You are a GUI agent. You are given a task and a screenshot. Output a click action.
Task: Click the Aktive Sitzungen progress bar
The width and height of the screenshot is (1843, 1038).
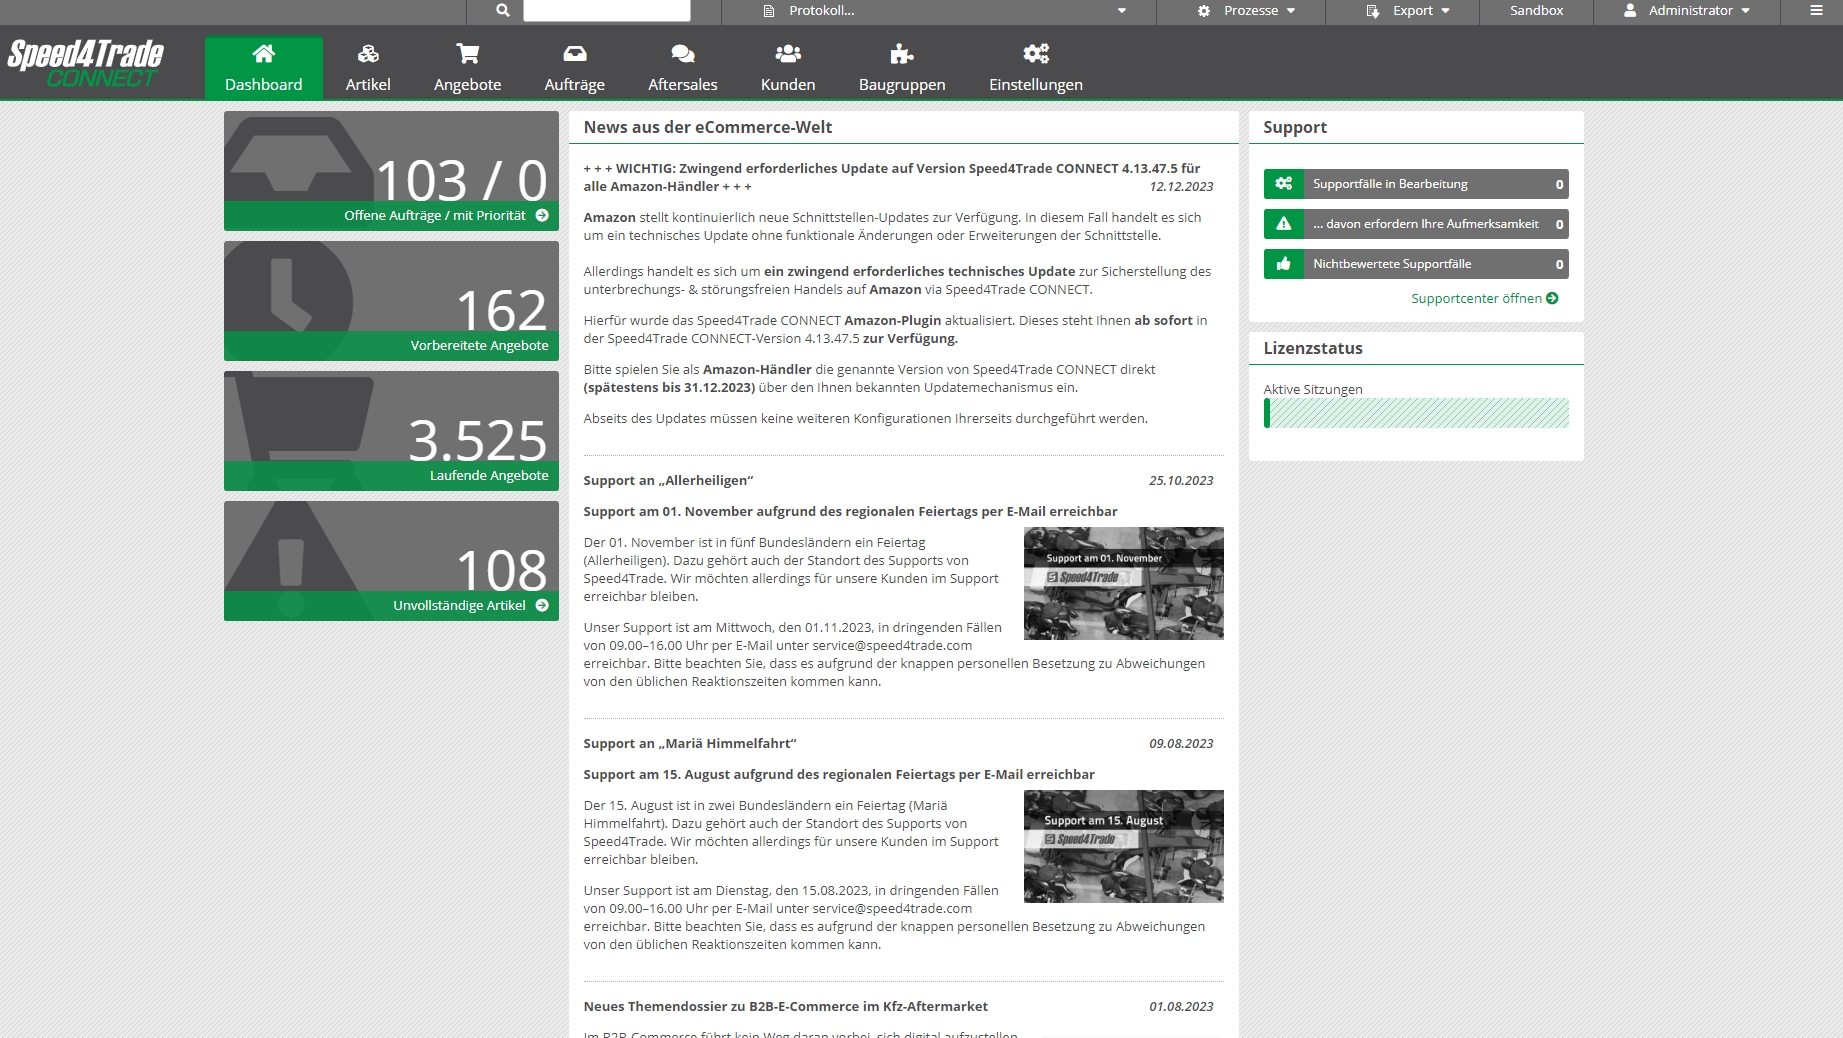point(1416,413)
